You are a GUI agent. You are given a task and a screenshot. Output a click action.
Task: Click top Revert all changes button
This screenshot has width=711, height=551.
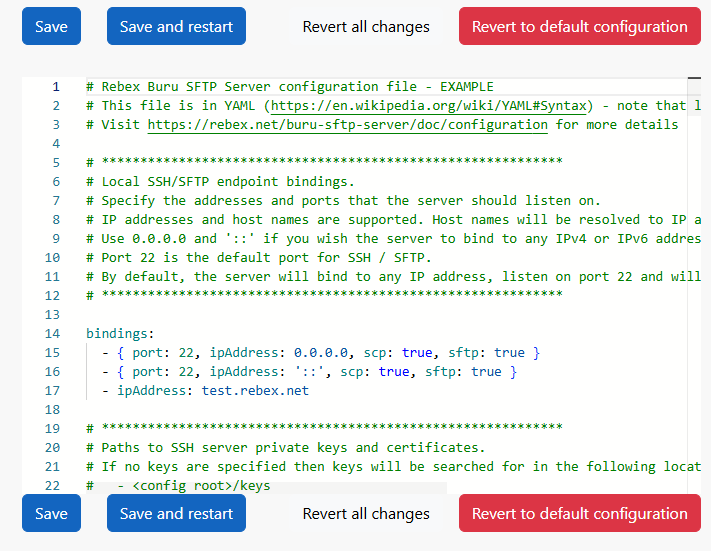tap(366, 26)
